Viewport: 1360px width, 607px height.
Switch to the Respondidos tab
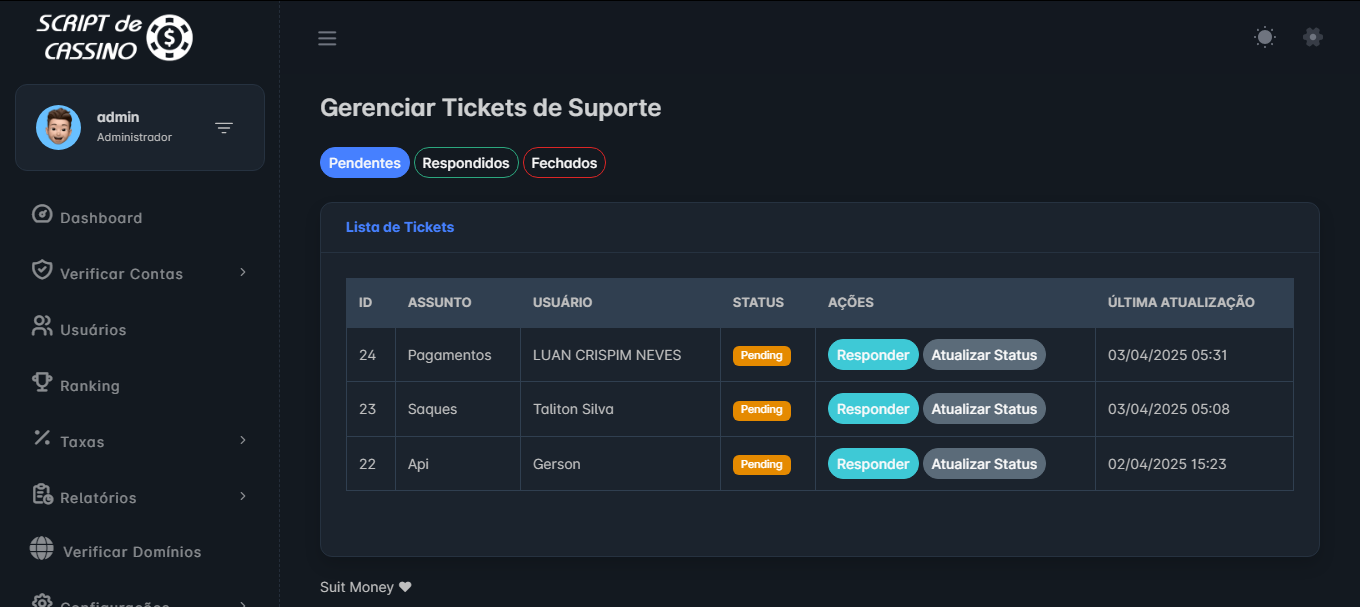466,163
